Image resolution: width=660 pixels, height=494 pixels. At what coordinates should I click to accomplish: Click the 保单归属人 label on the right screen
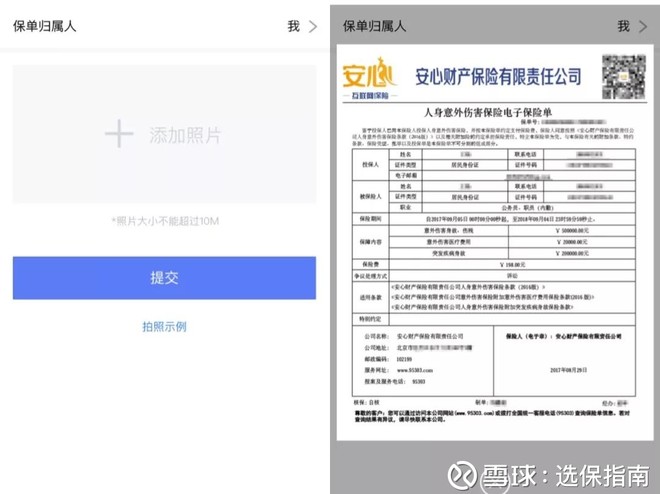tap(374, 27)
